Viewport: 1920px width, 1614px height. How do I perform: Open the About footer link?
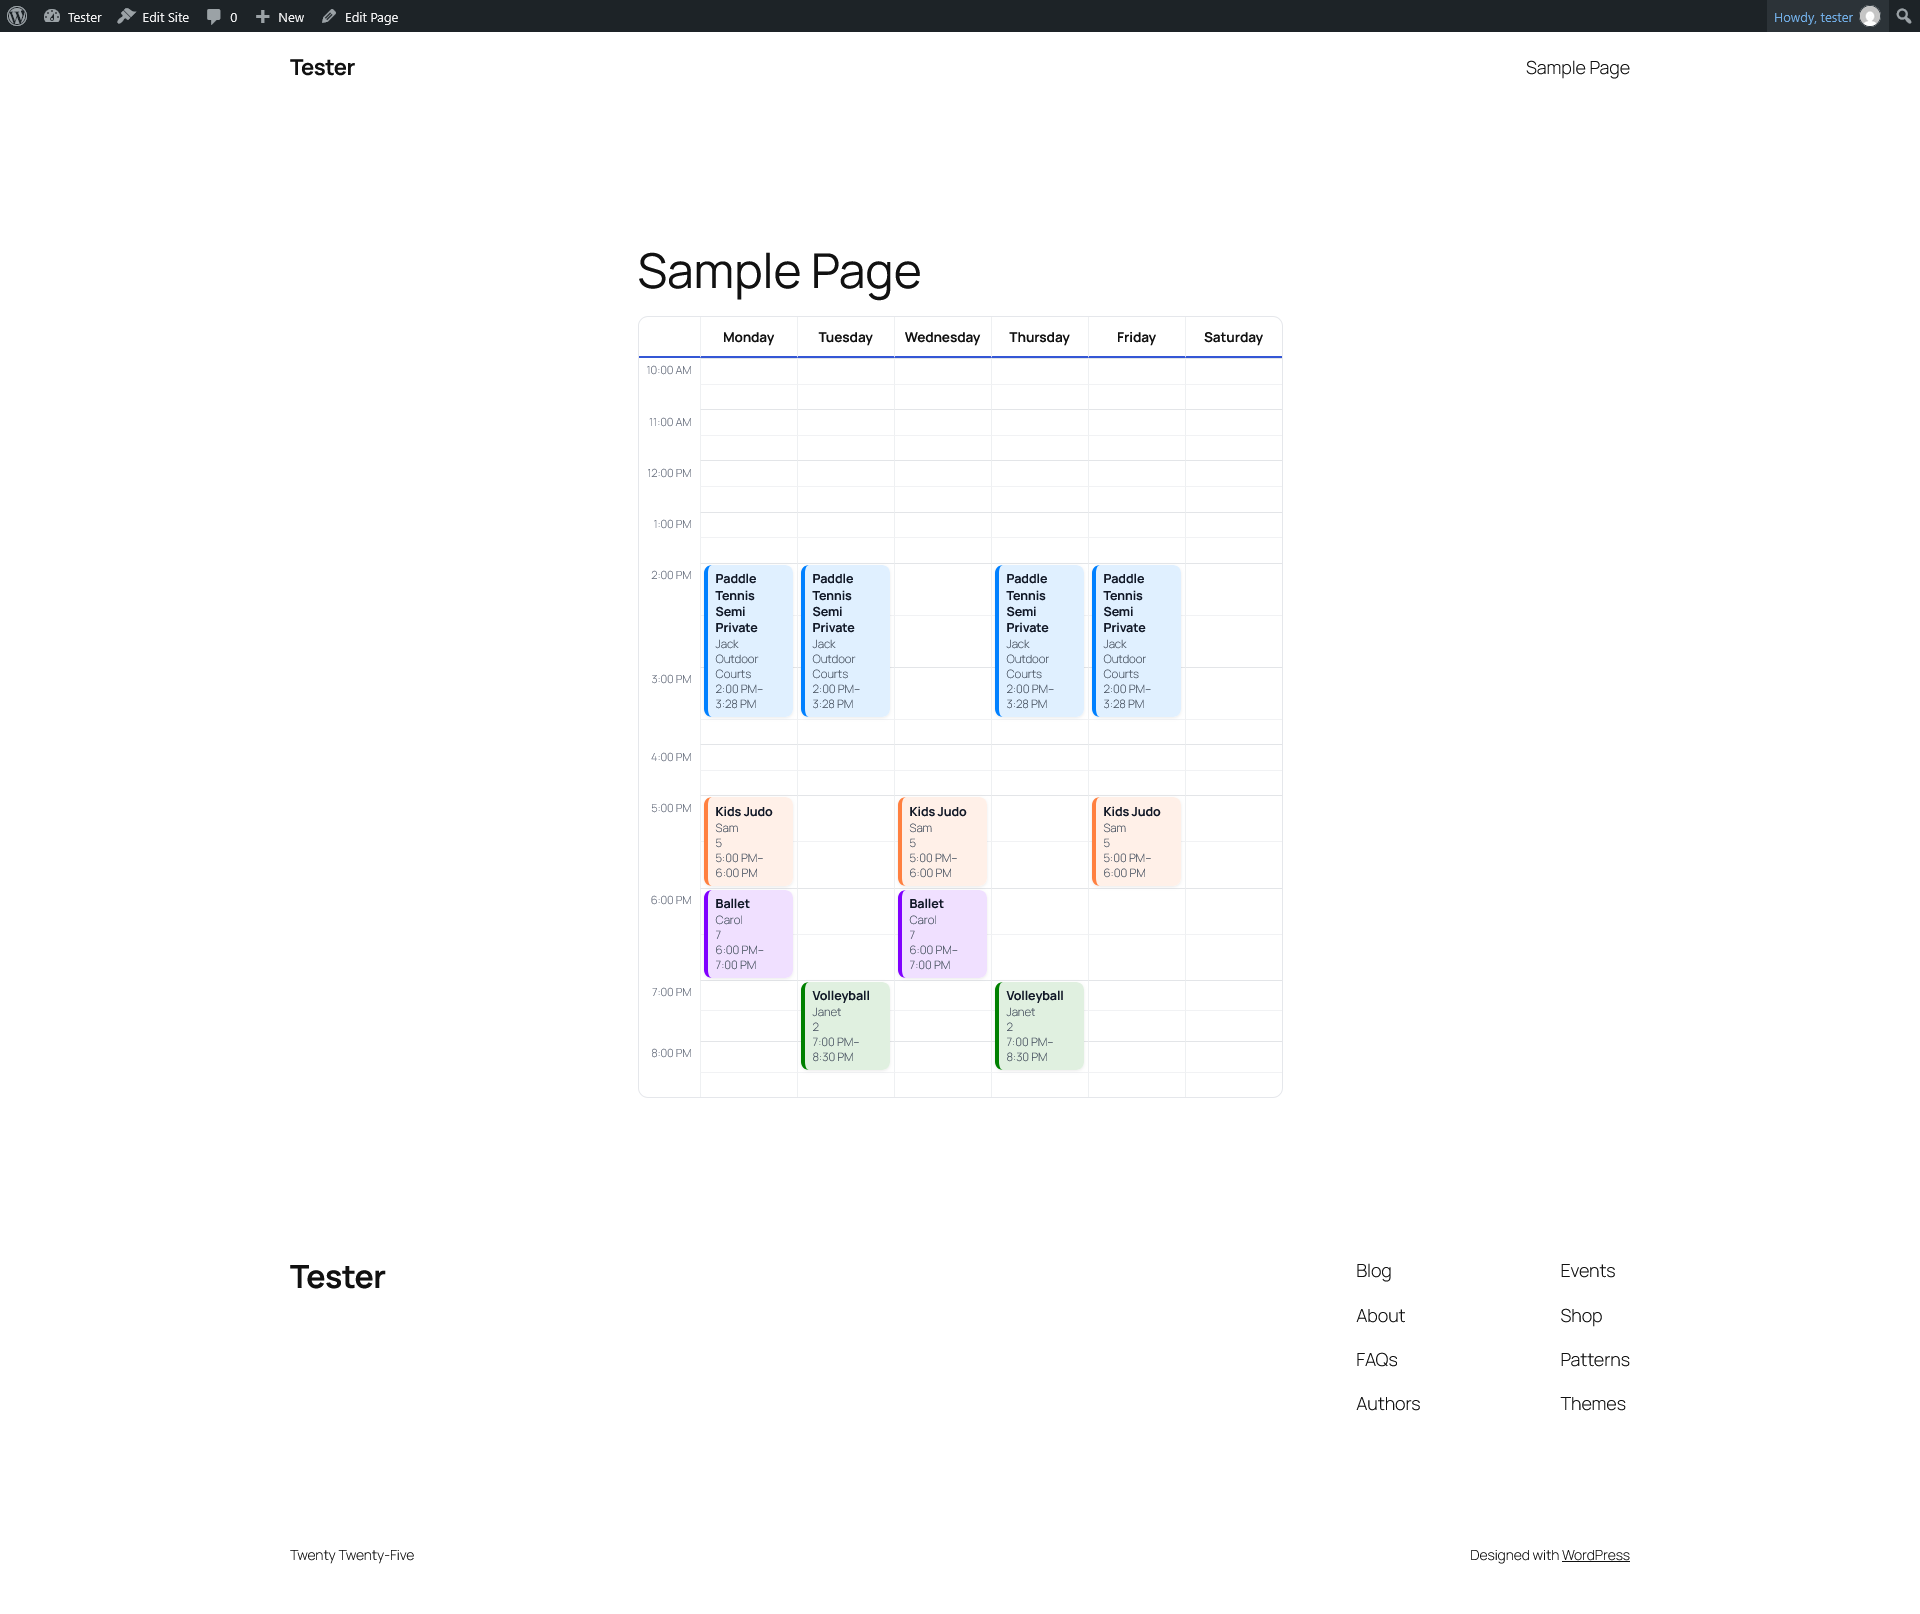1380,1316
